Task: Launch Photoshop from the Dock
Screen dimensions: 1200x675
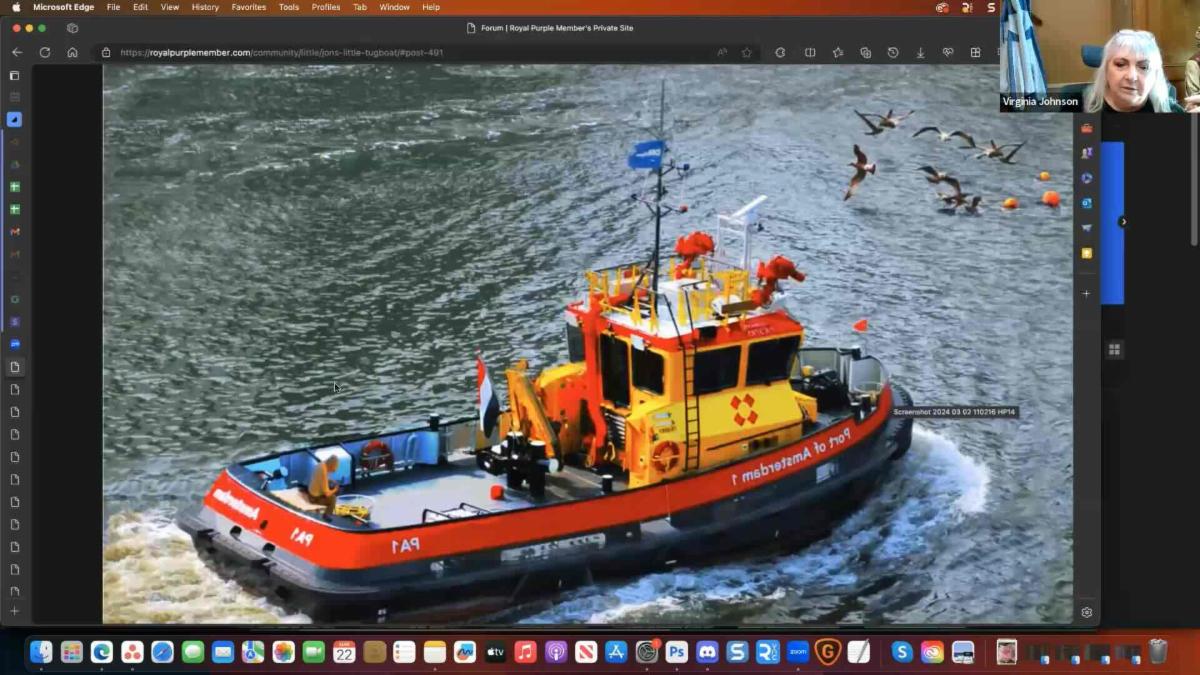Action: [677, 652]
